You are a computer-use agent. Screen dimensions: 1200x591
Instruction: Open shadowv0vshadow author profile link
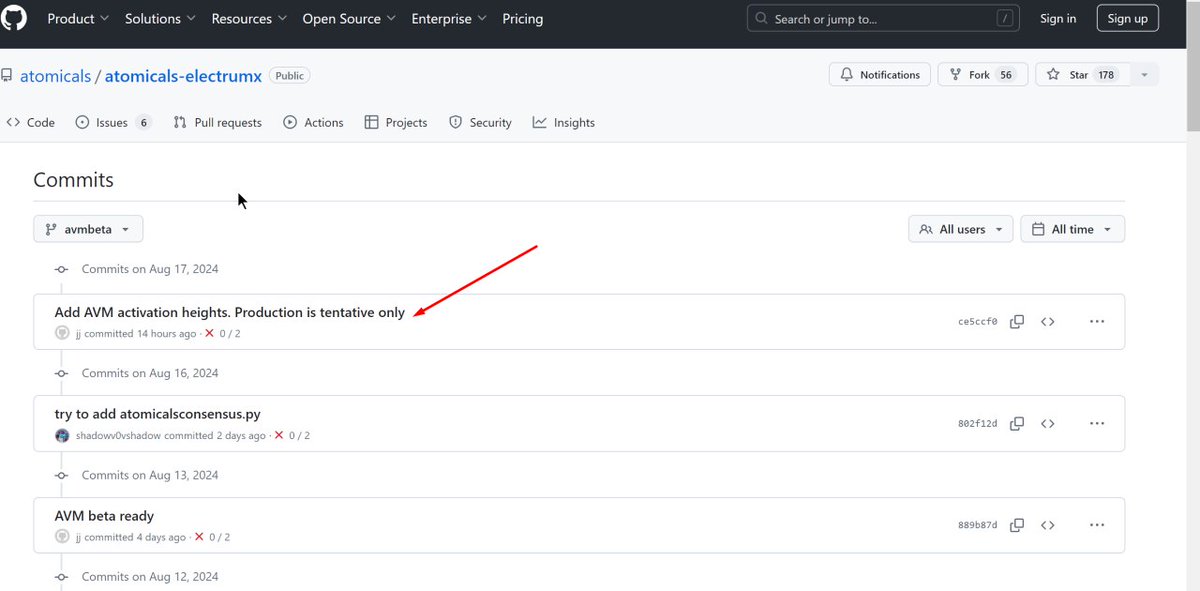click(x=118, y=436)
